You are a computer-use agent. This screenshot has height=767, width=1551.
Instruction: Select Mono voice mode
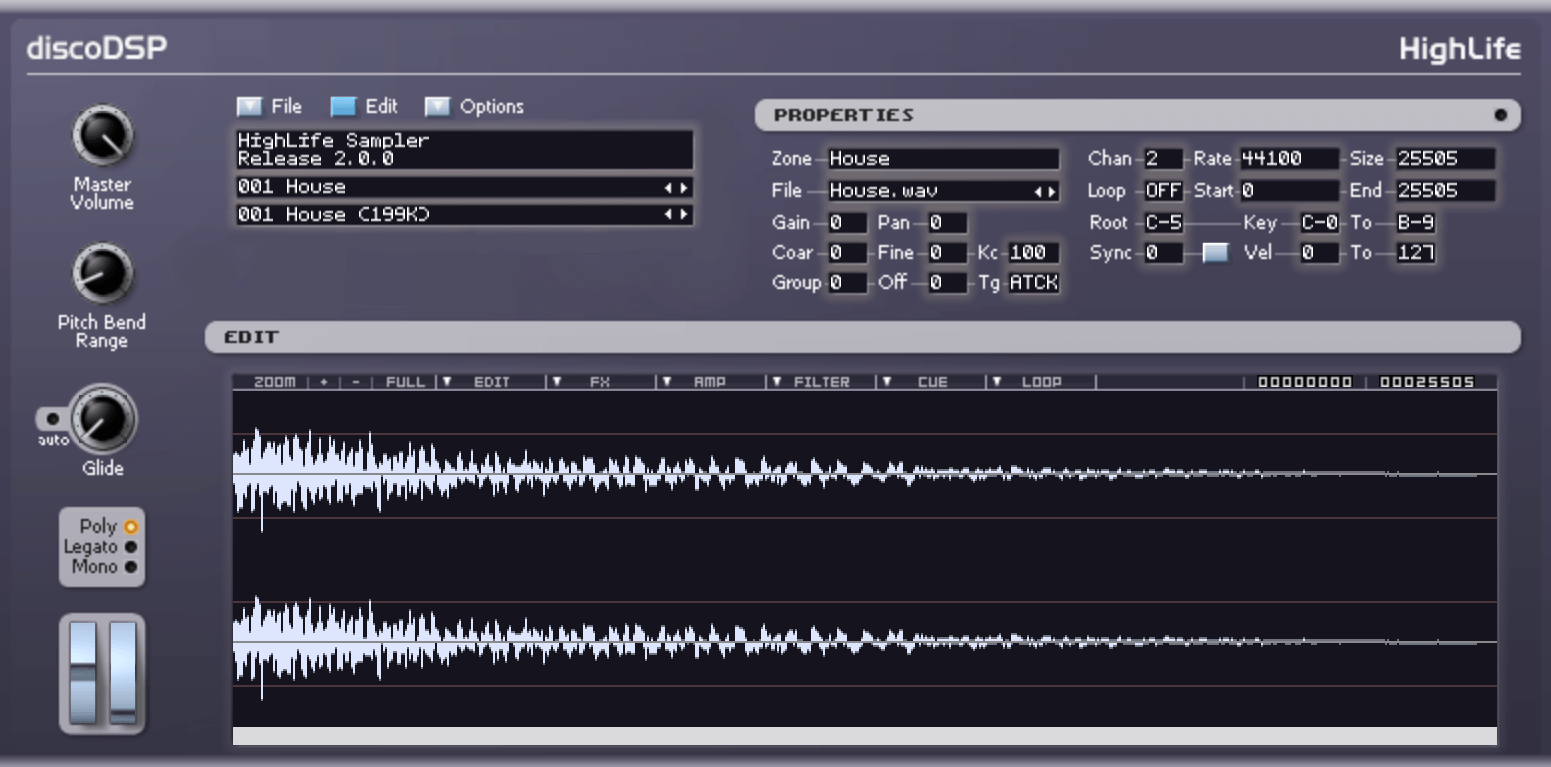pyautogui.click(x=130, y=567)
